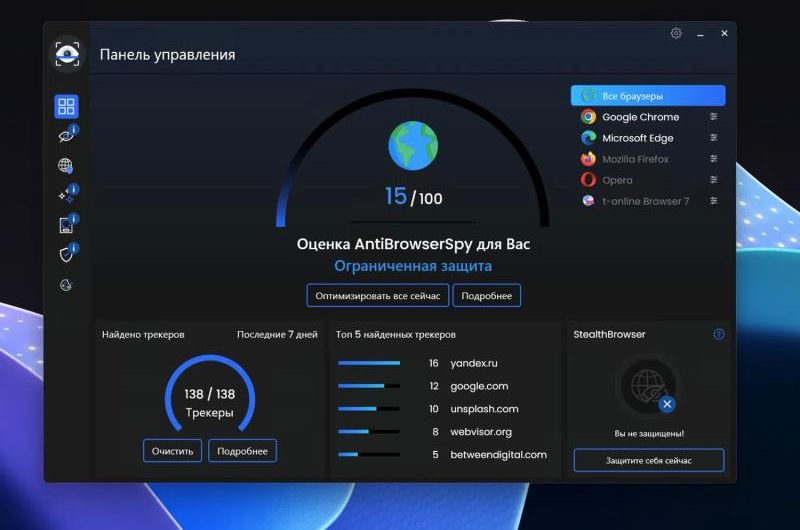The height and width of the screenshot is (530, 800).
Task: Click Защитите себя сейчас button
Action: point(648,460)
